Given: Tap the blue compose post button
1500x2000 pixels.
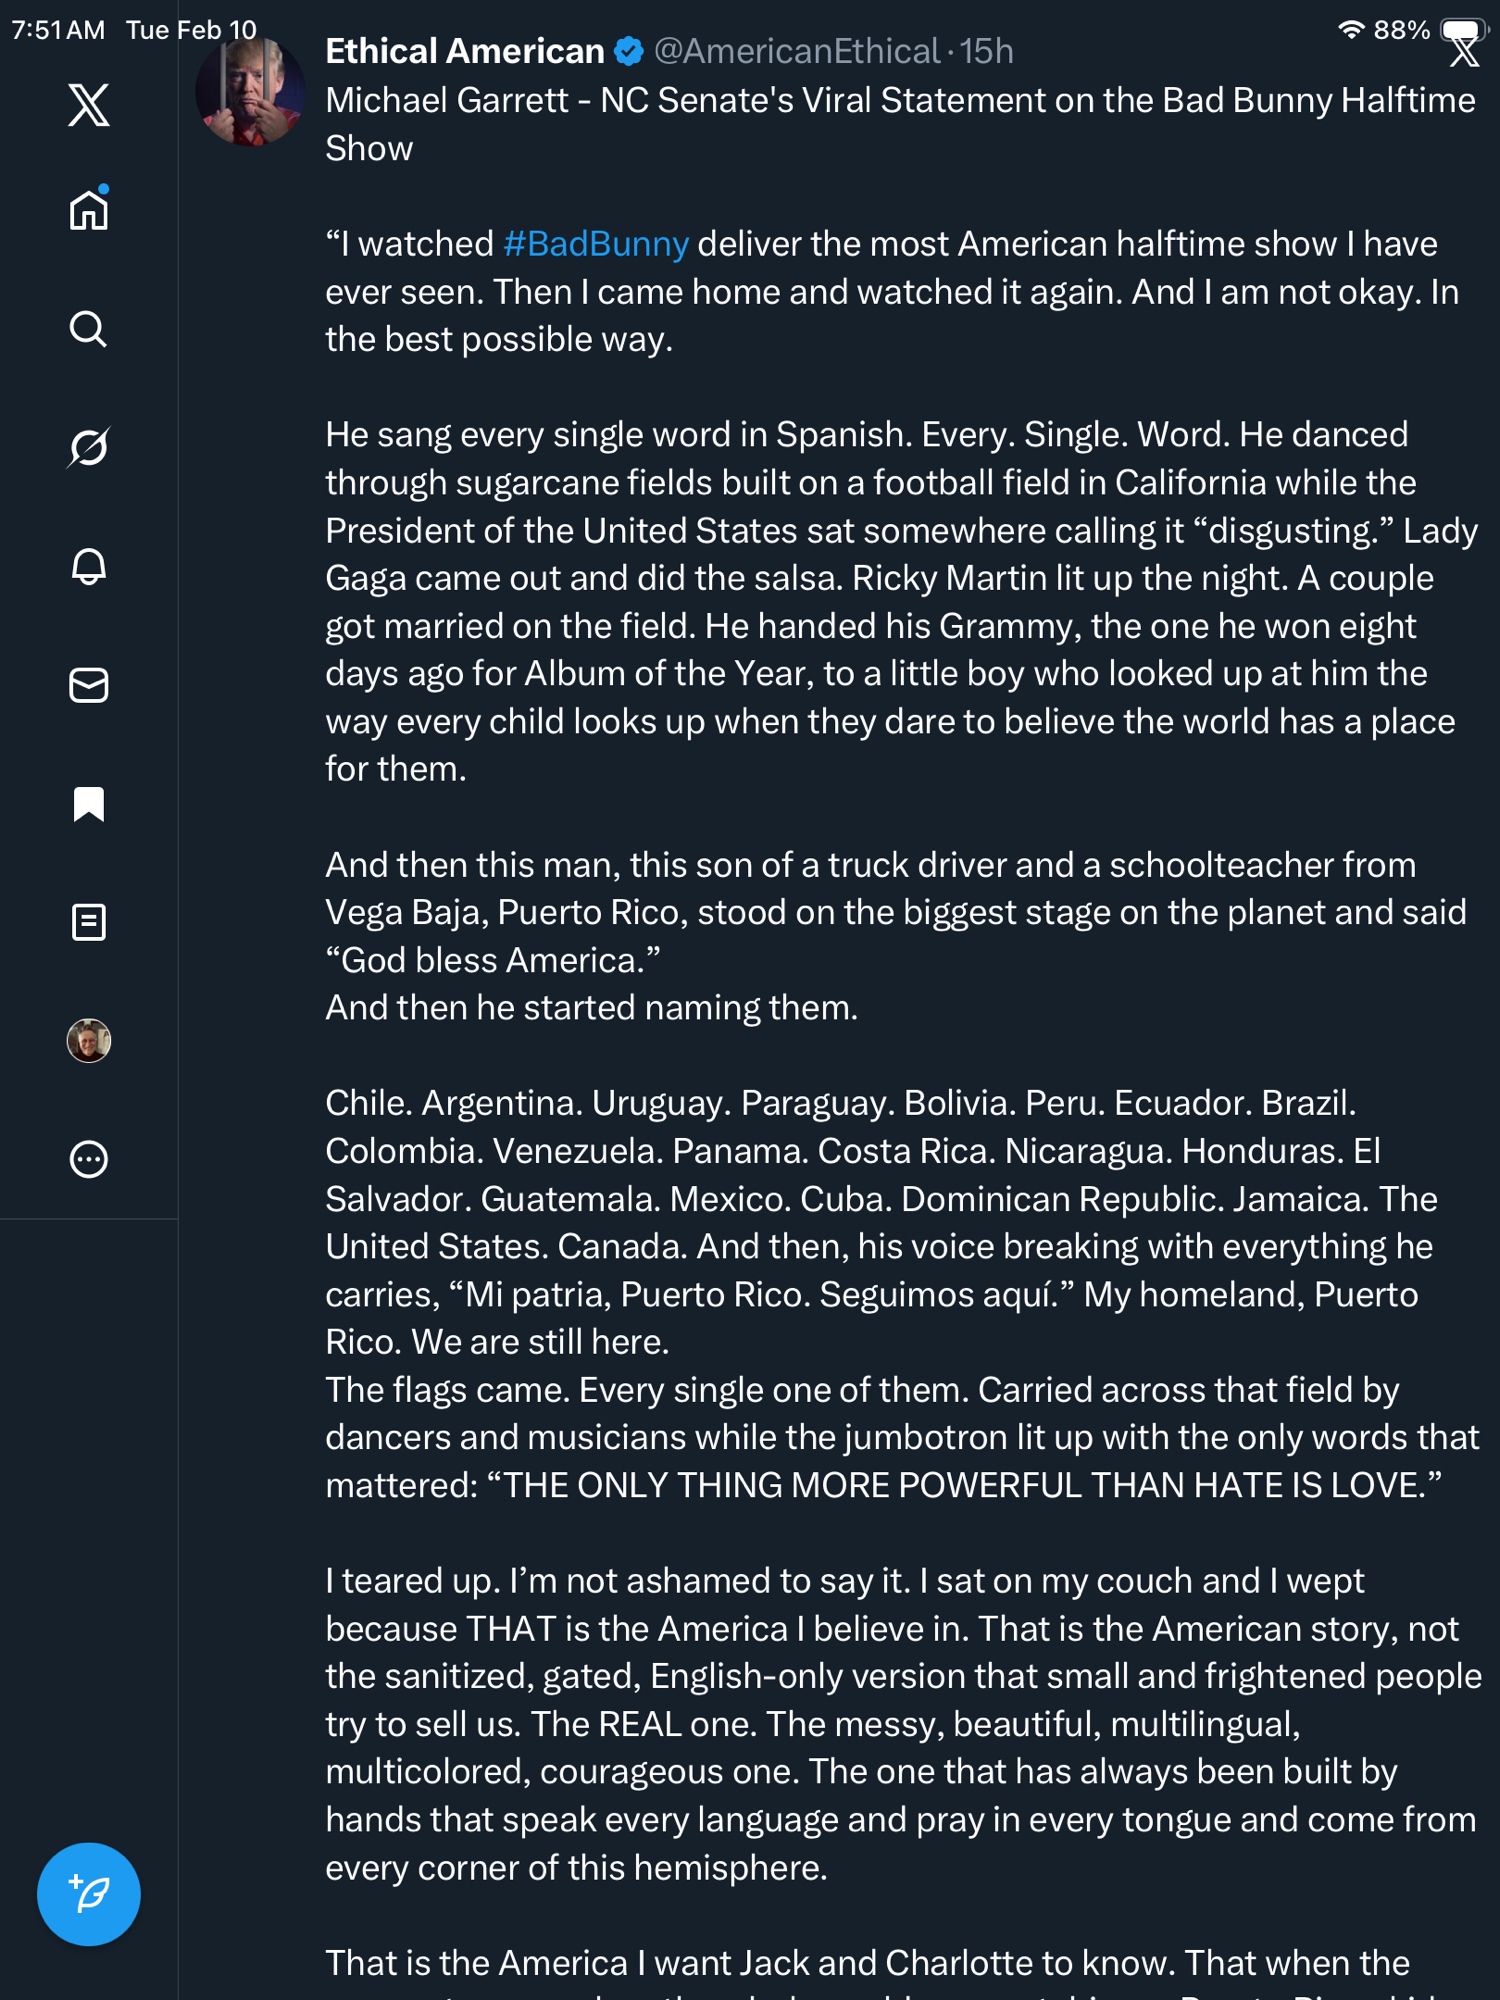Looking at the screenshot, I should coord(88,1894).
